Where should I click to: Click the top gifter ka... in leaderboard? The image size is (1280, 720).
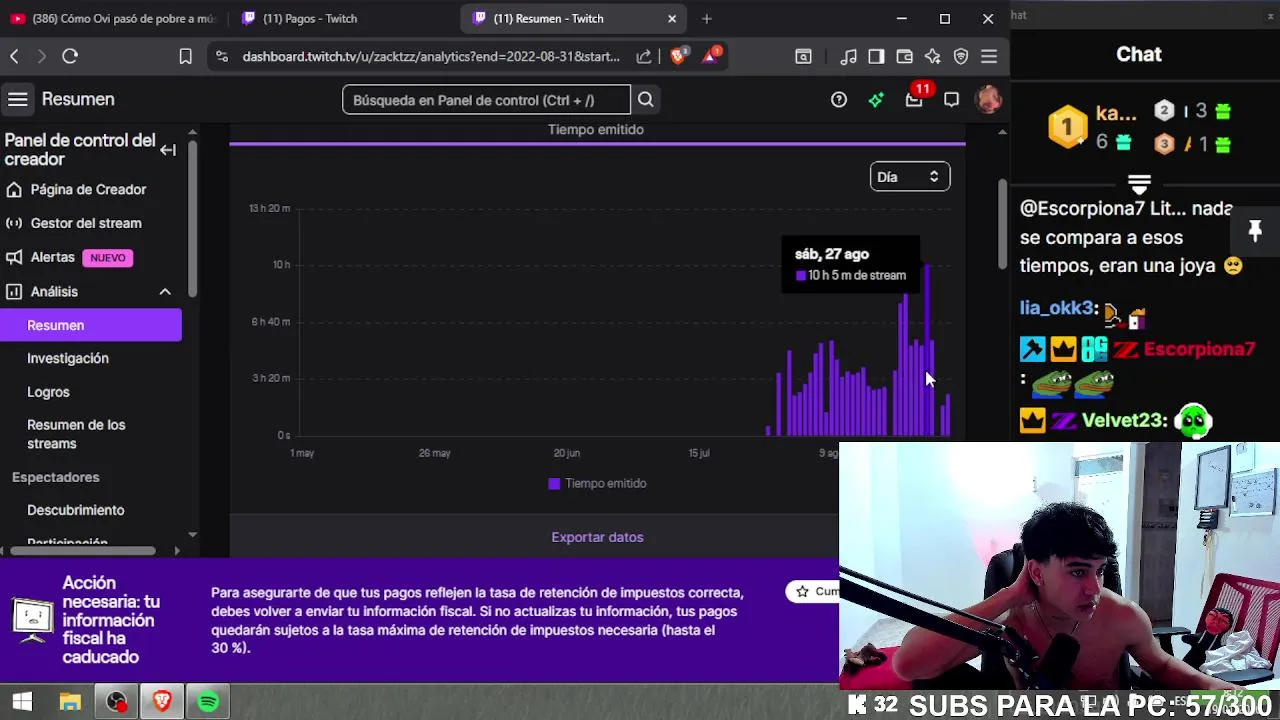coord(1115,113)
